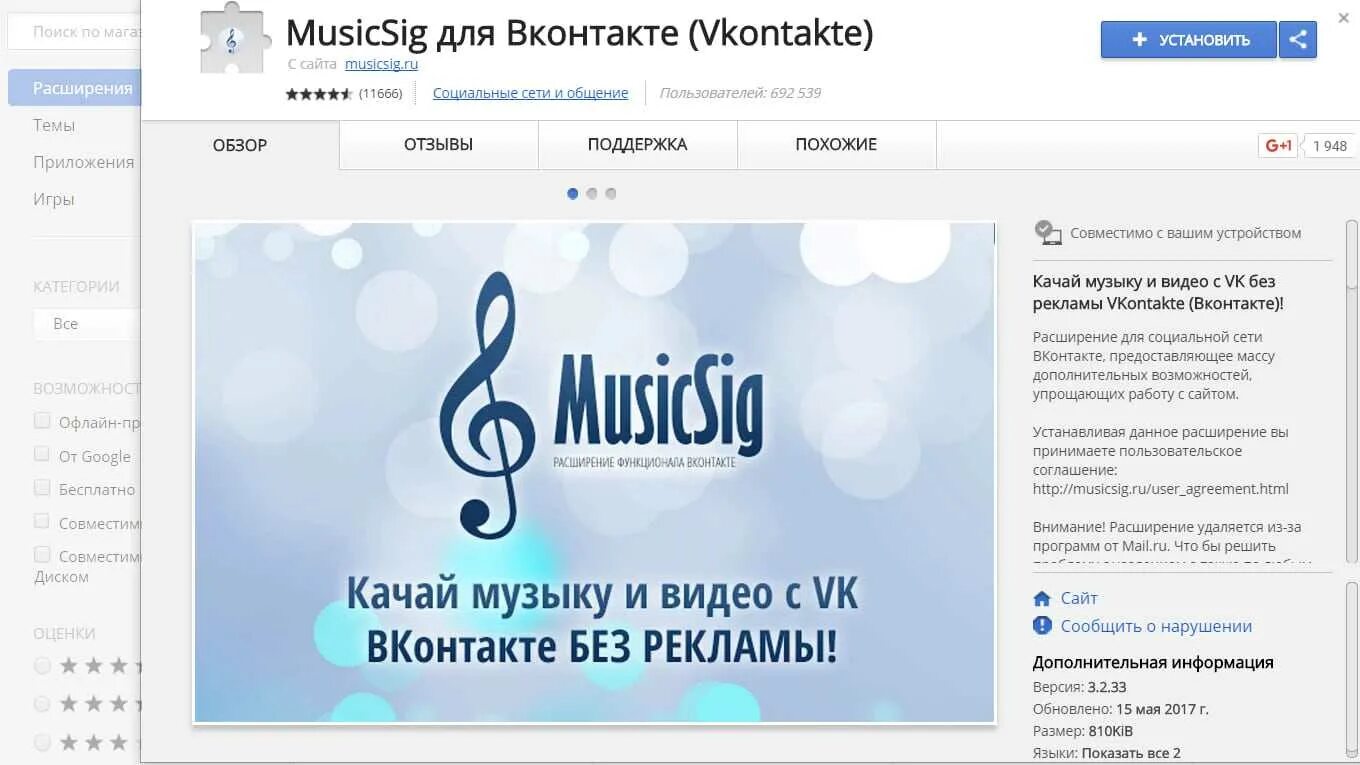Toggle the Совместимые с Диском checkbox

[42, 554]
